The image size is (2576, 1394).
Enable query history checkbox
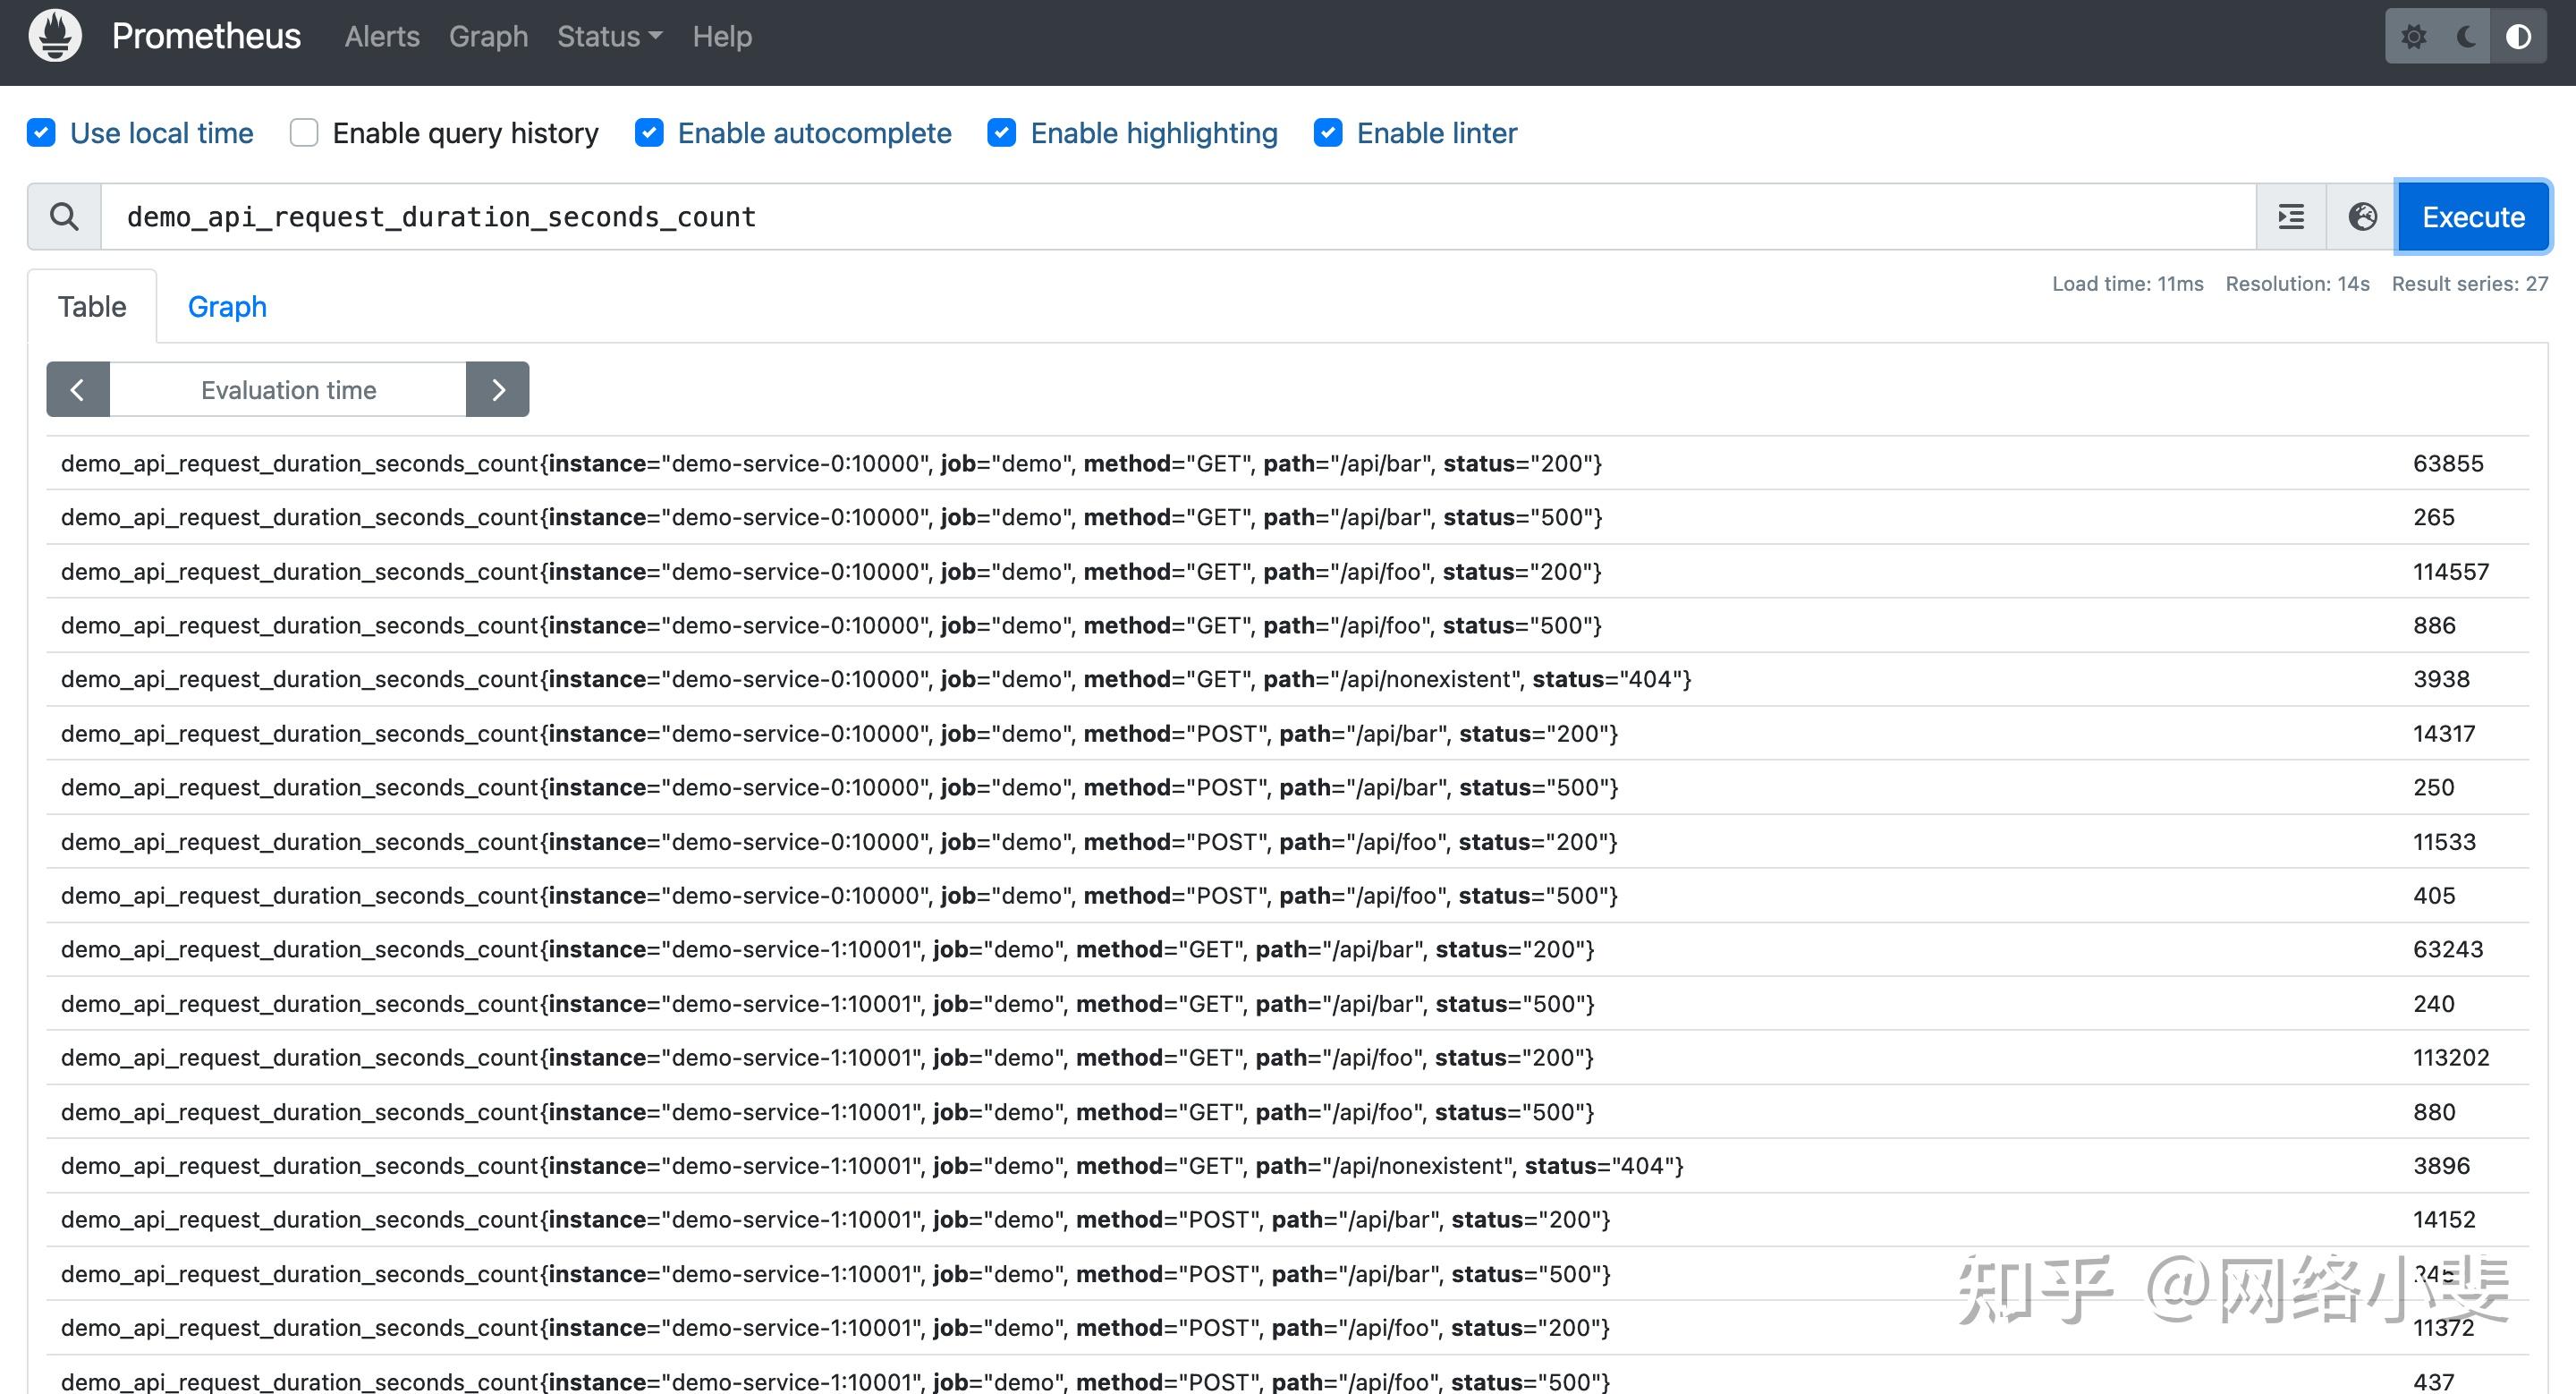pyautogui.click(x=304, y=133)
